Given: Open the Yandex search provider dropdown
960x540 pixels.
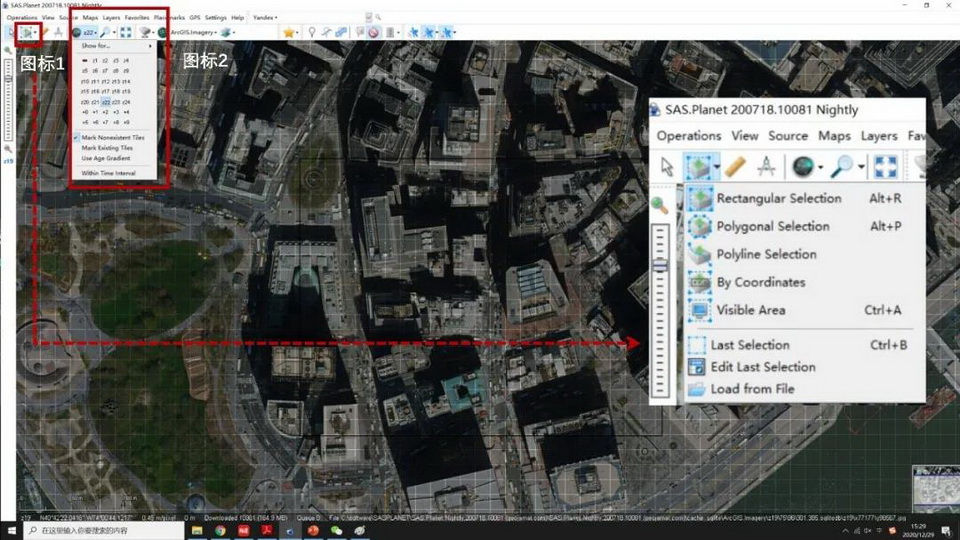Looking at the screenshot, I should [263, 18].
